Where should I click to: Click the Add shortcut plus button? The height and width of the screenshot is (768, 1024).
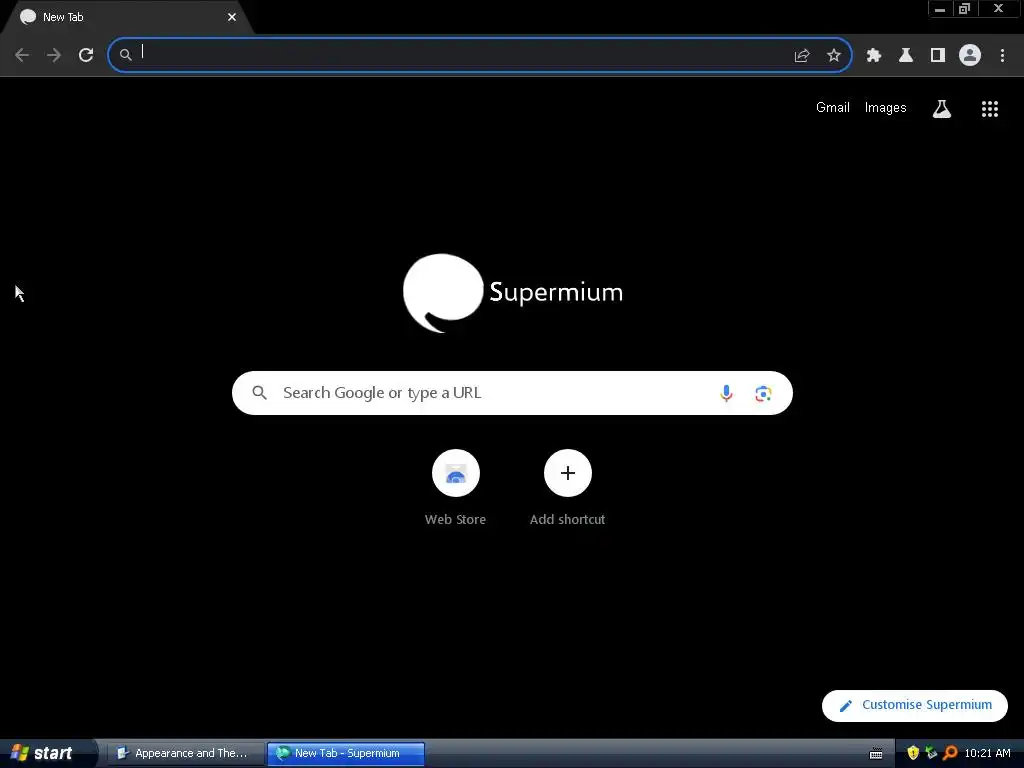(x=568, y=473)
